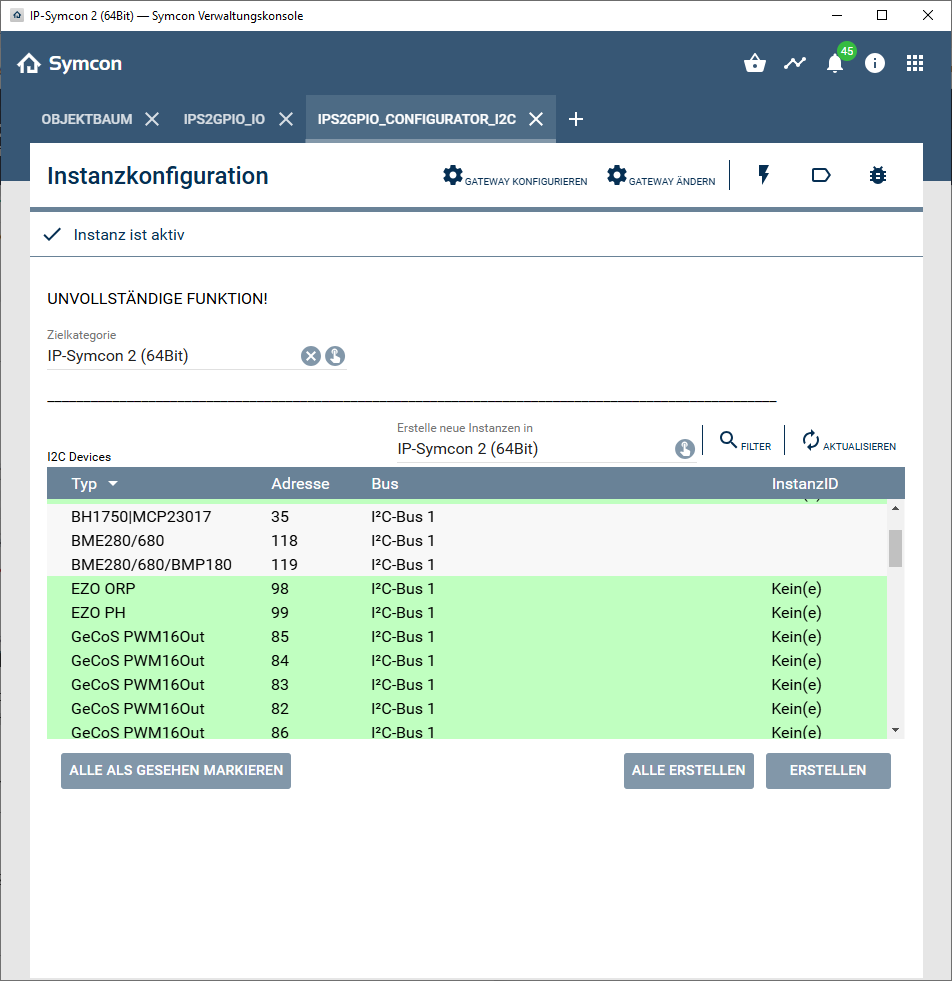Open the apps grid menu icon

[x=915, y=64]
